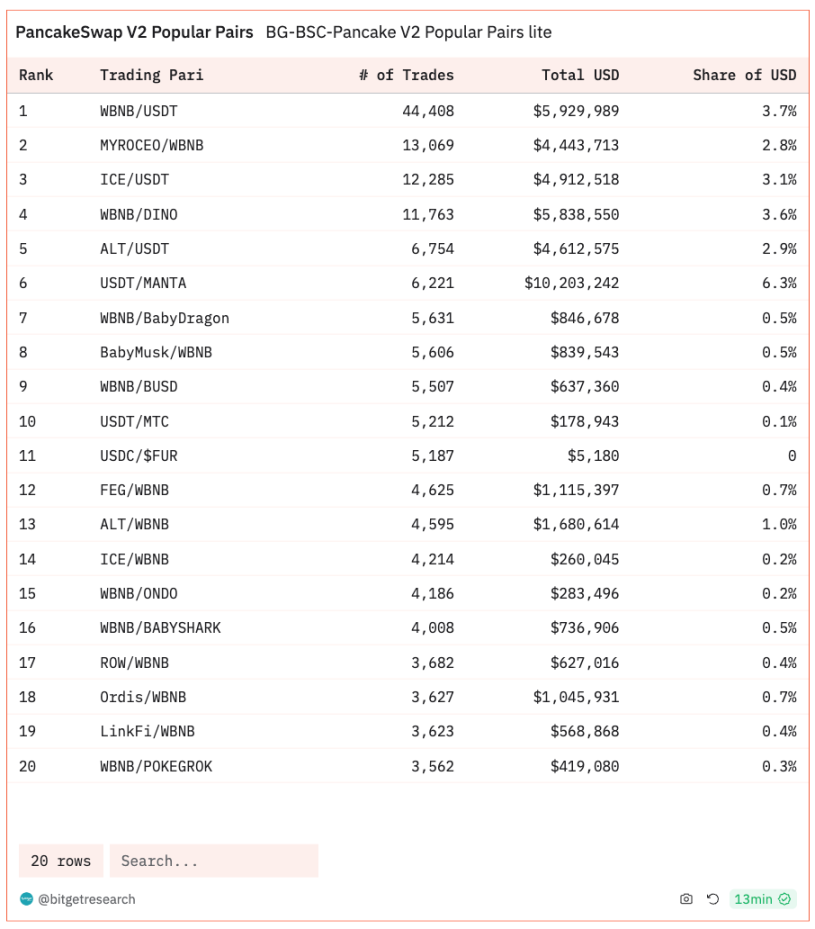Click the bitgetresearch avatar icon
Screen dimensions: 815x929
[27, 899]
